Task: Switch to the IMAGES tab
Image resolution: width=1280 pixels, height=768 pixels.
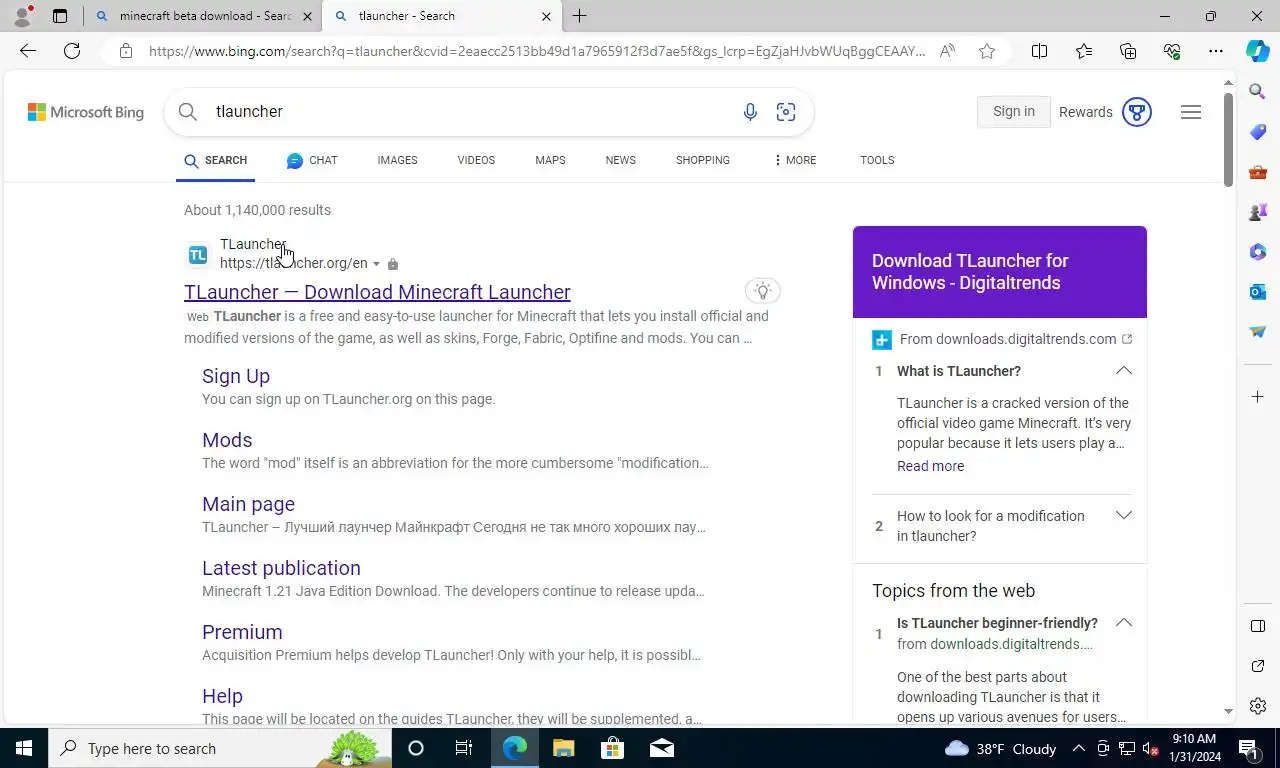Action: pos(398,160)
